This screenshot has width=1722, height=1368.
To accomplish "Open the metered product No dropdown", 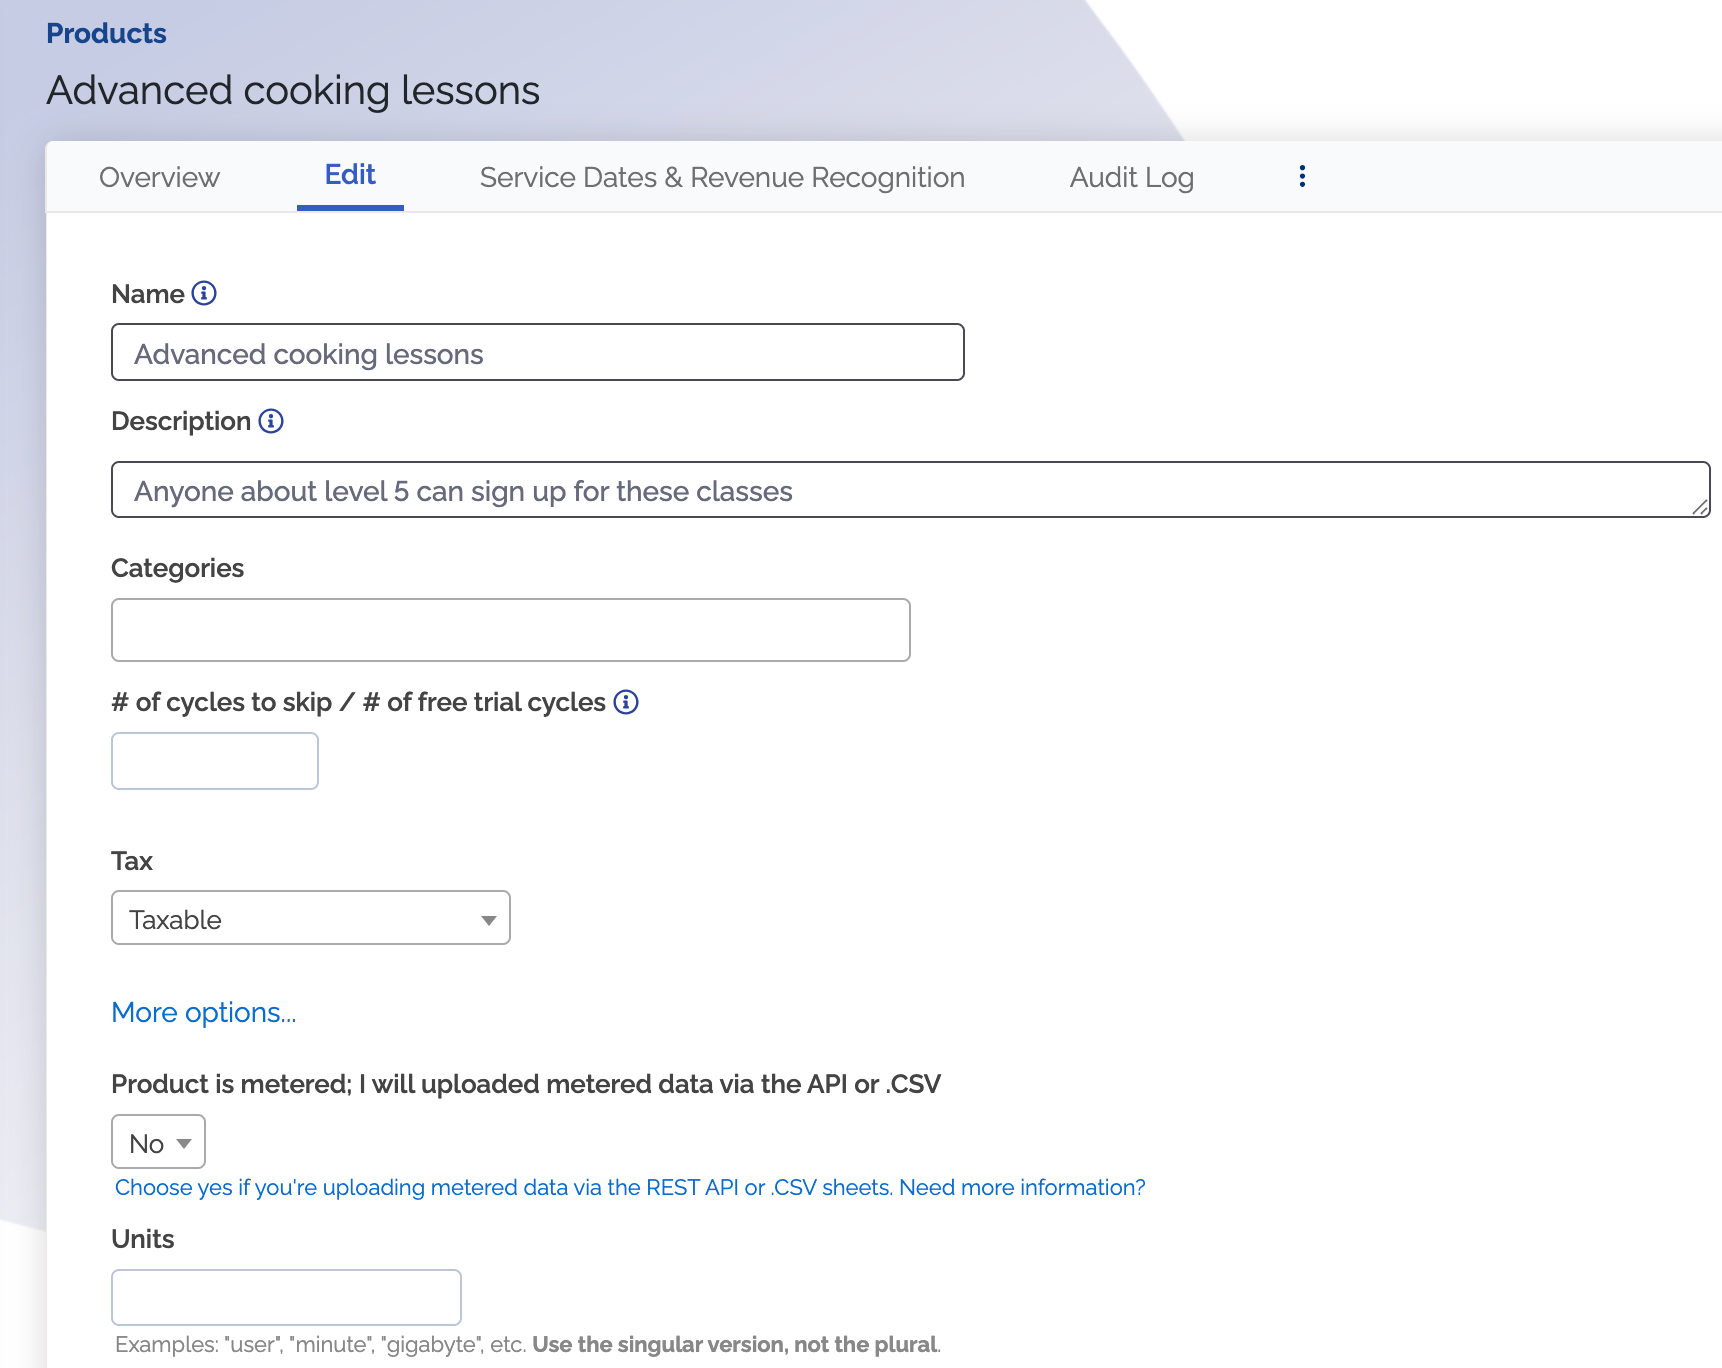I will [158, 1142].
